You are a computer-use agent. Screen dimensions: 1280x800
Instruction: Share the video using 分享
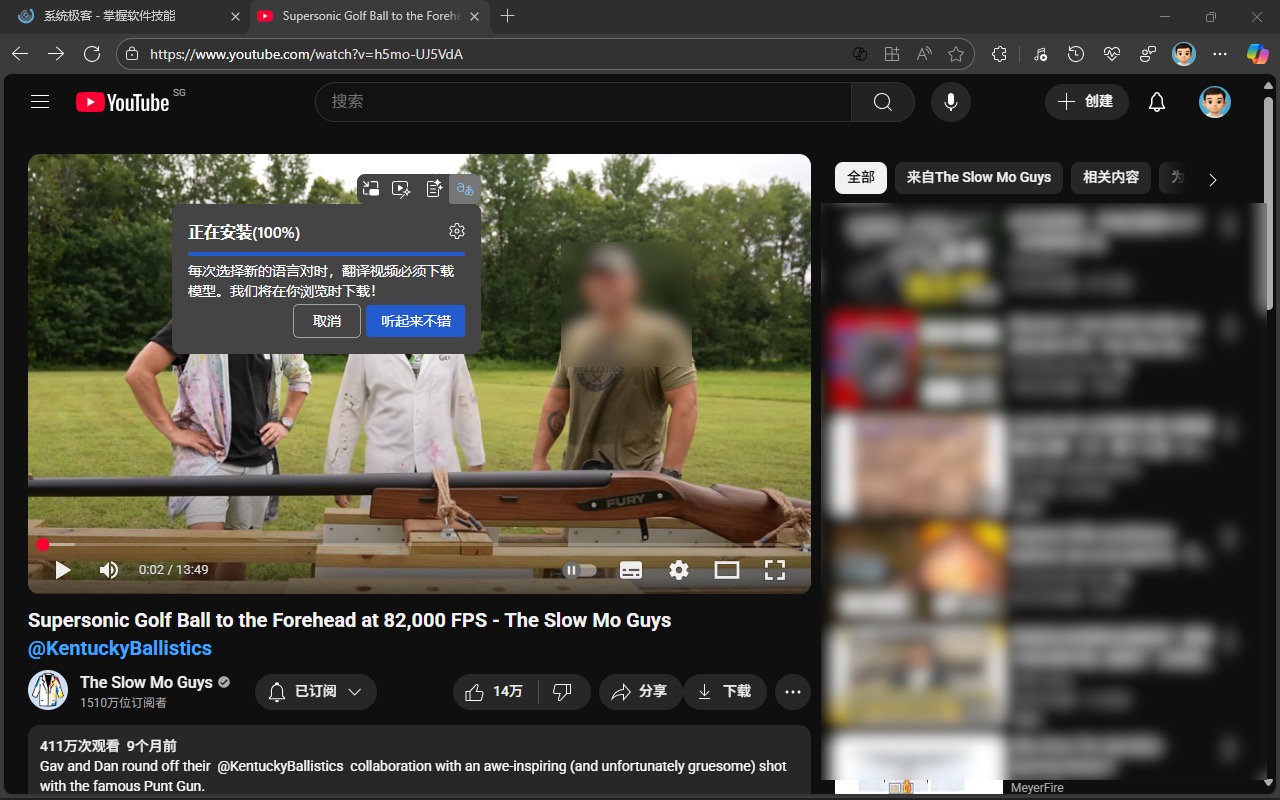(x=640, y=692)
